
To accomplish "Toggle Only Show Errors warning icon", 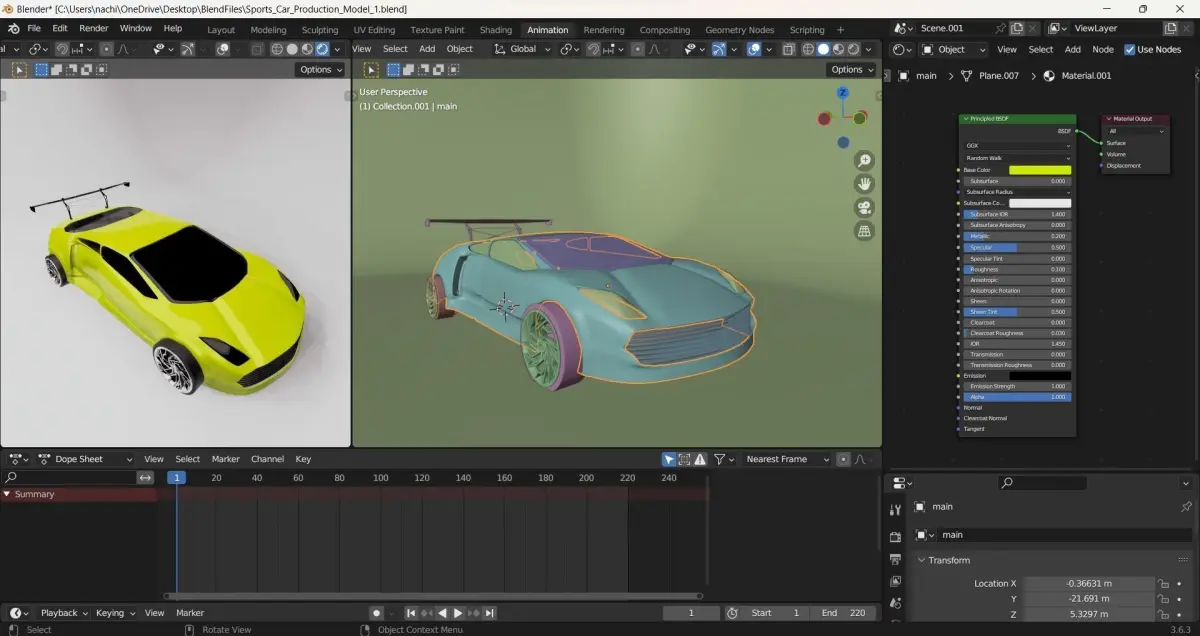I will [701, 459].
